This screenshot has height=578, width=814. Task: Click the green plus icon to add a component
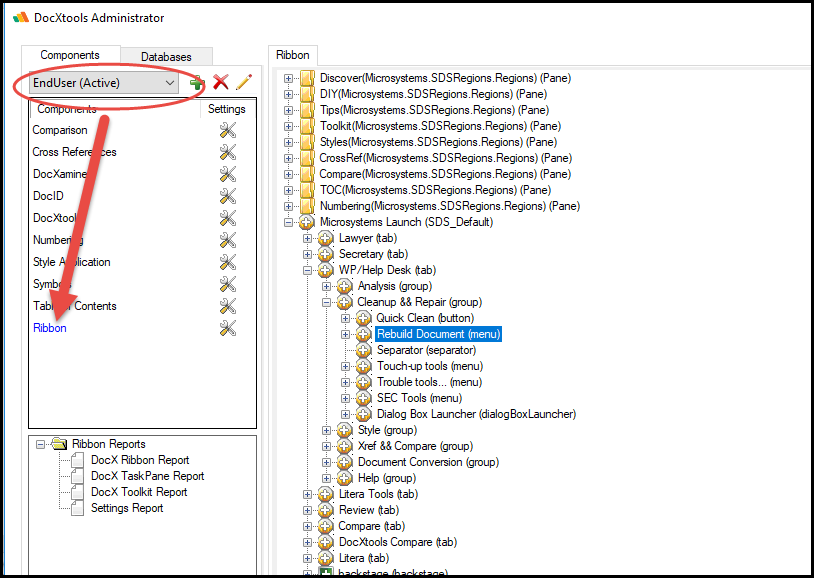click(x=196, y=83)
